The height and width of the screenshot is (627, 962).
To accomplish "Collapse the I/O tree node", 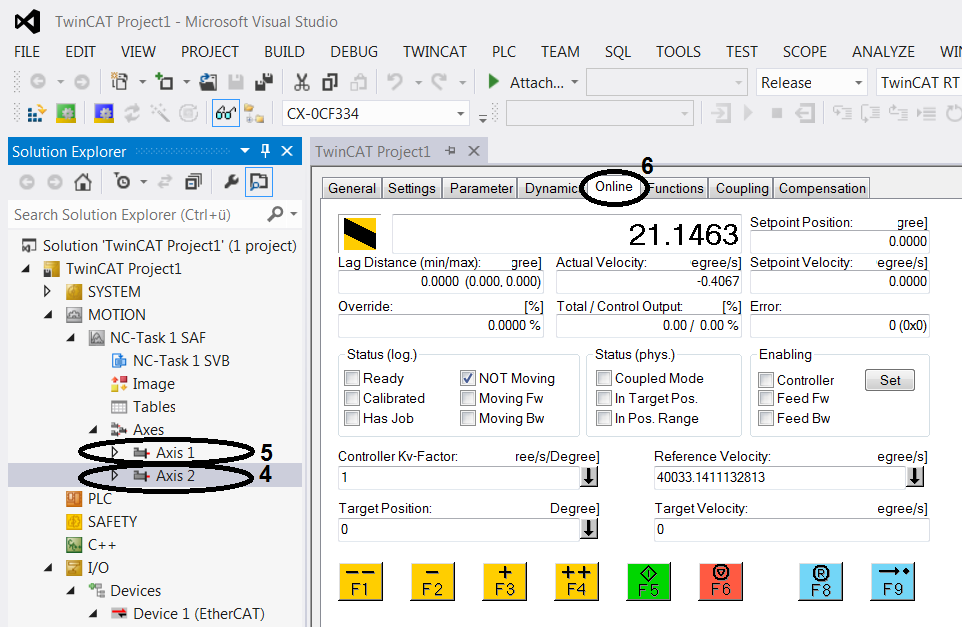I will coord(48,568).
